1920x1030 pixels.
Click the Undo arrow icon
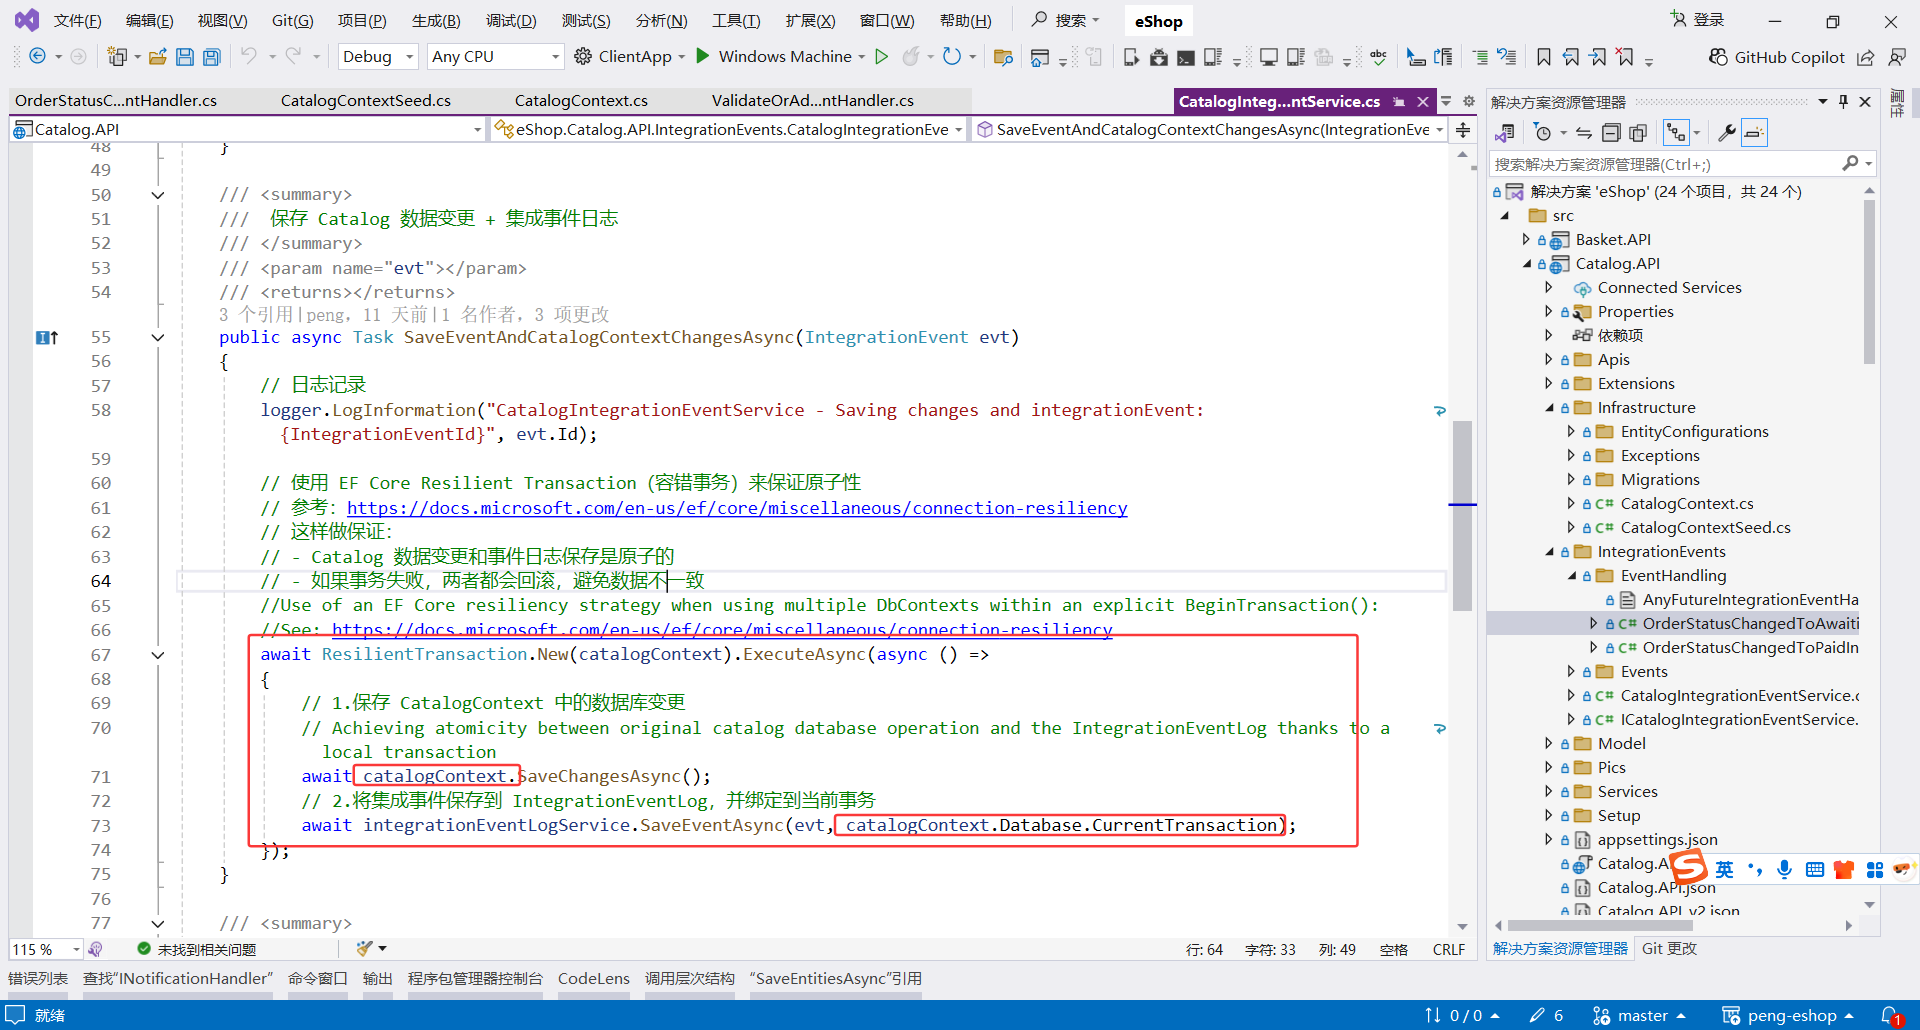(x=248, y=56)
